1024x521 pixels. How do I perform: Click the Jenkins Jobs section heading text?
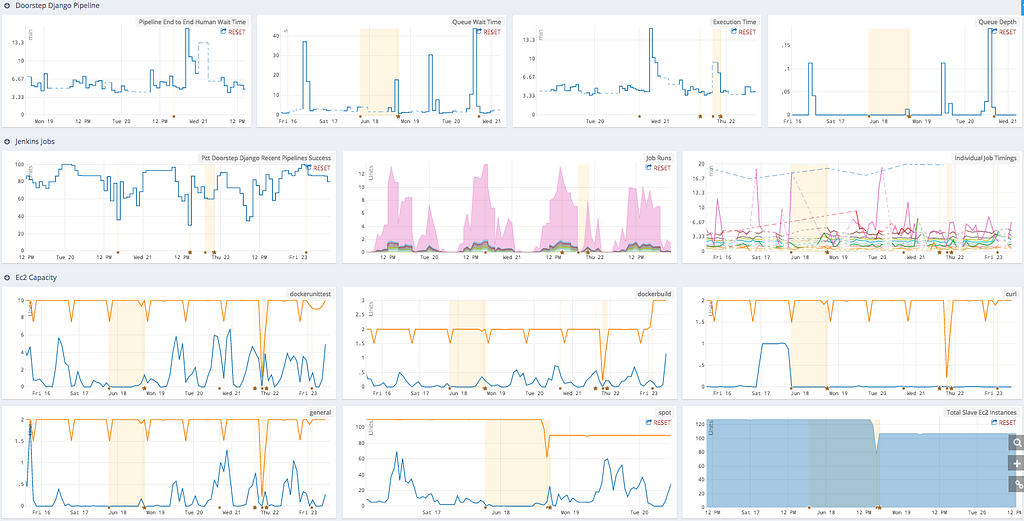point(33,142)
